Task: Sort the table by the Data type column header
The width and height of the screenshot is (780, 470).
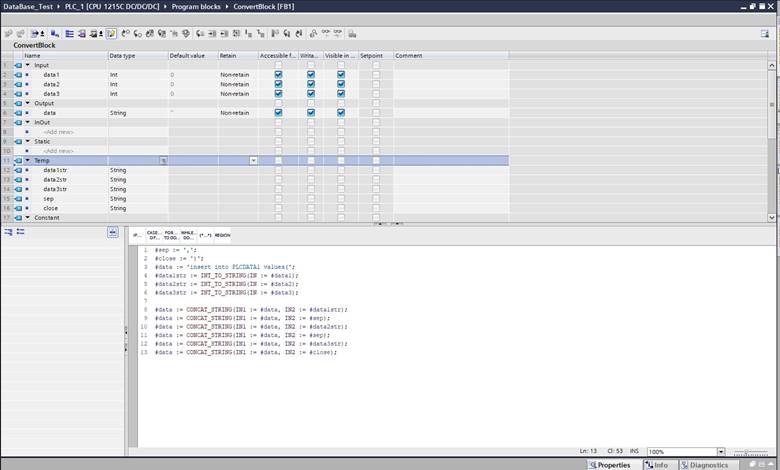Action: click(137, 55)
